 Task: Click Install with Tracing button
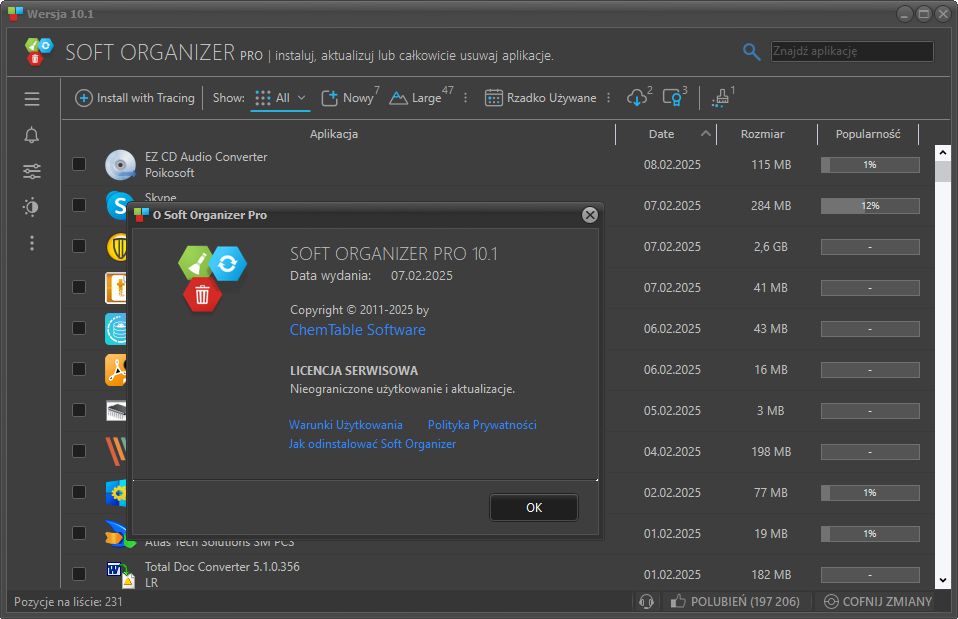(135, 98)
